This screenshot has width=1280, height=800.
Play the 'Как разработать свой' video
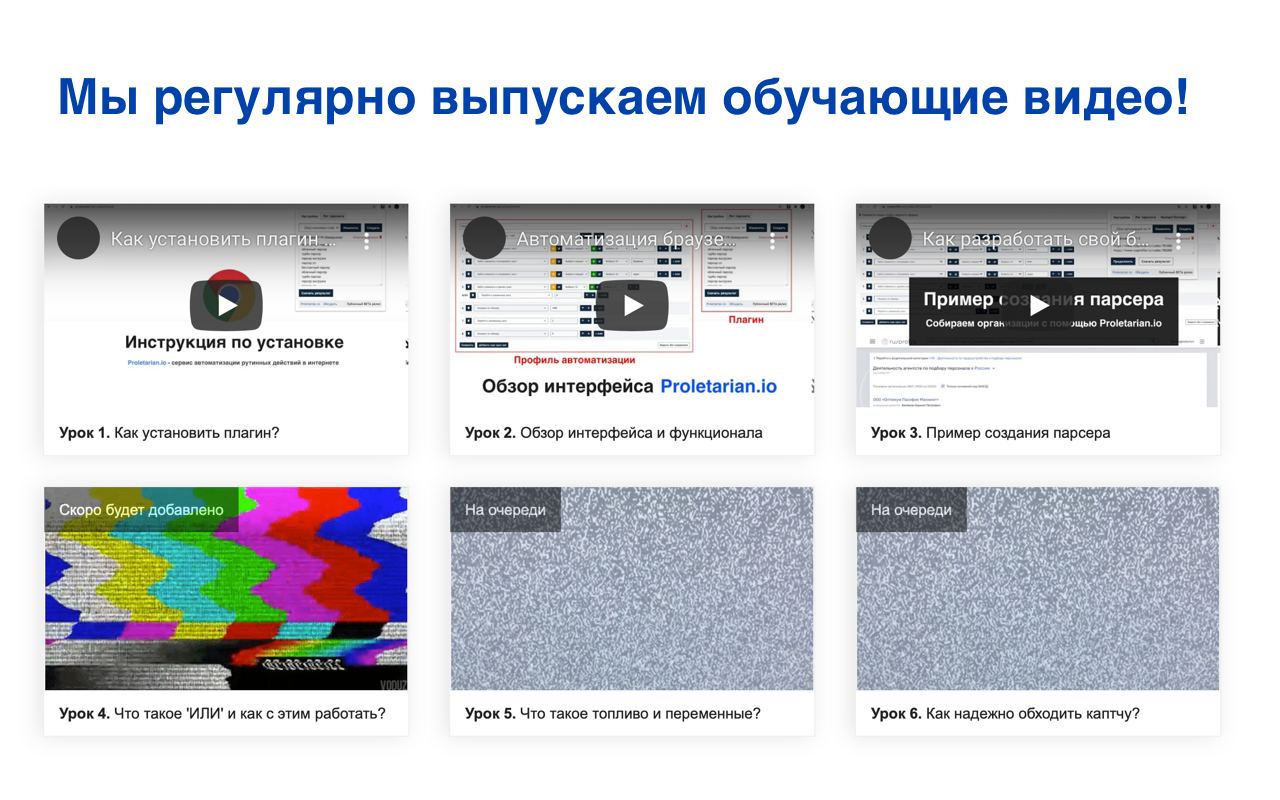[1038, 305]
